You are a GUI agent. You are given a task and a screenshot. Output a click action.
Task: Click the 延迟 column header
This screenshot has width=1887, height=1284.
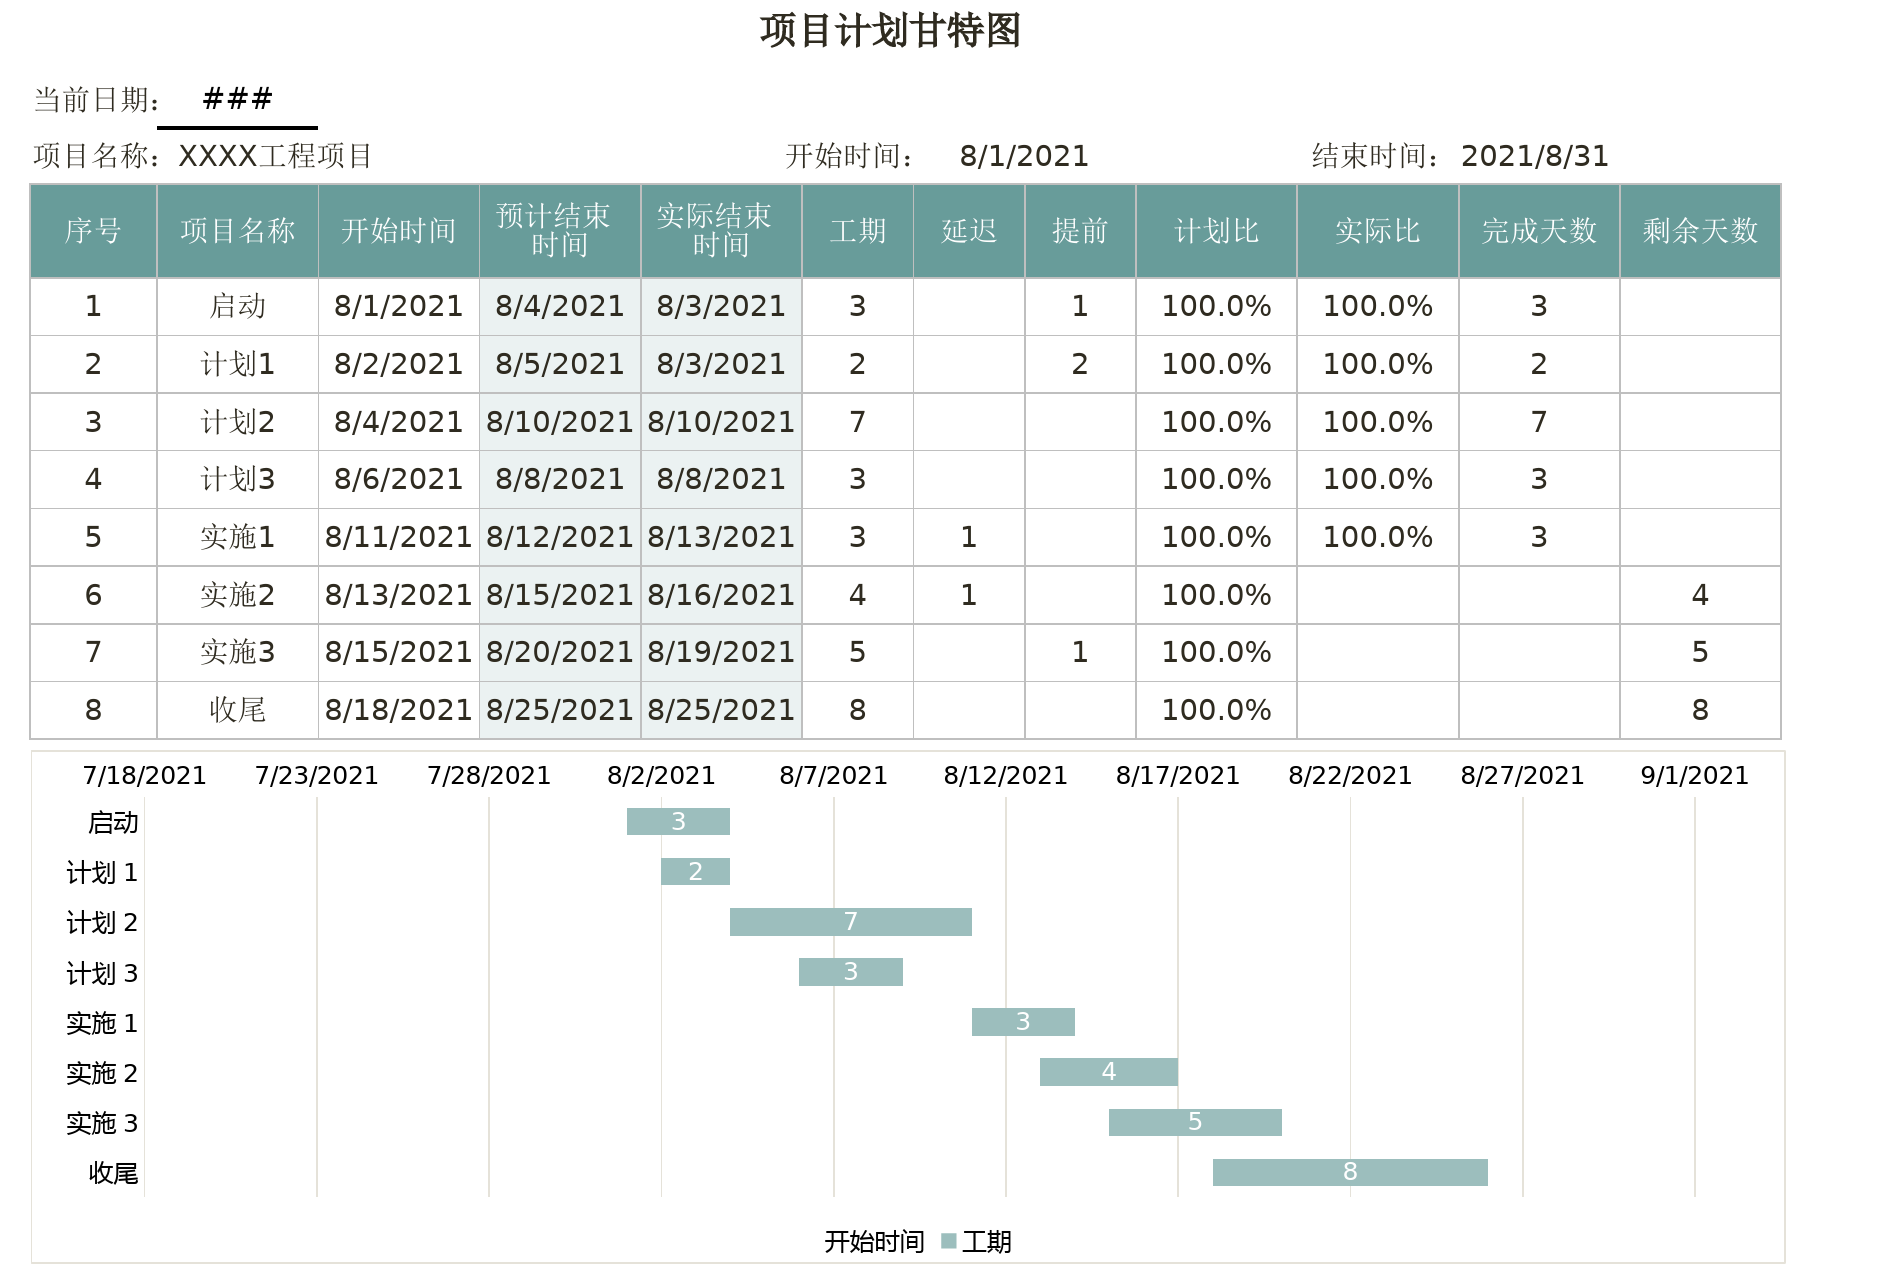pyautogui.click(x=968, y=231)
